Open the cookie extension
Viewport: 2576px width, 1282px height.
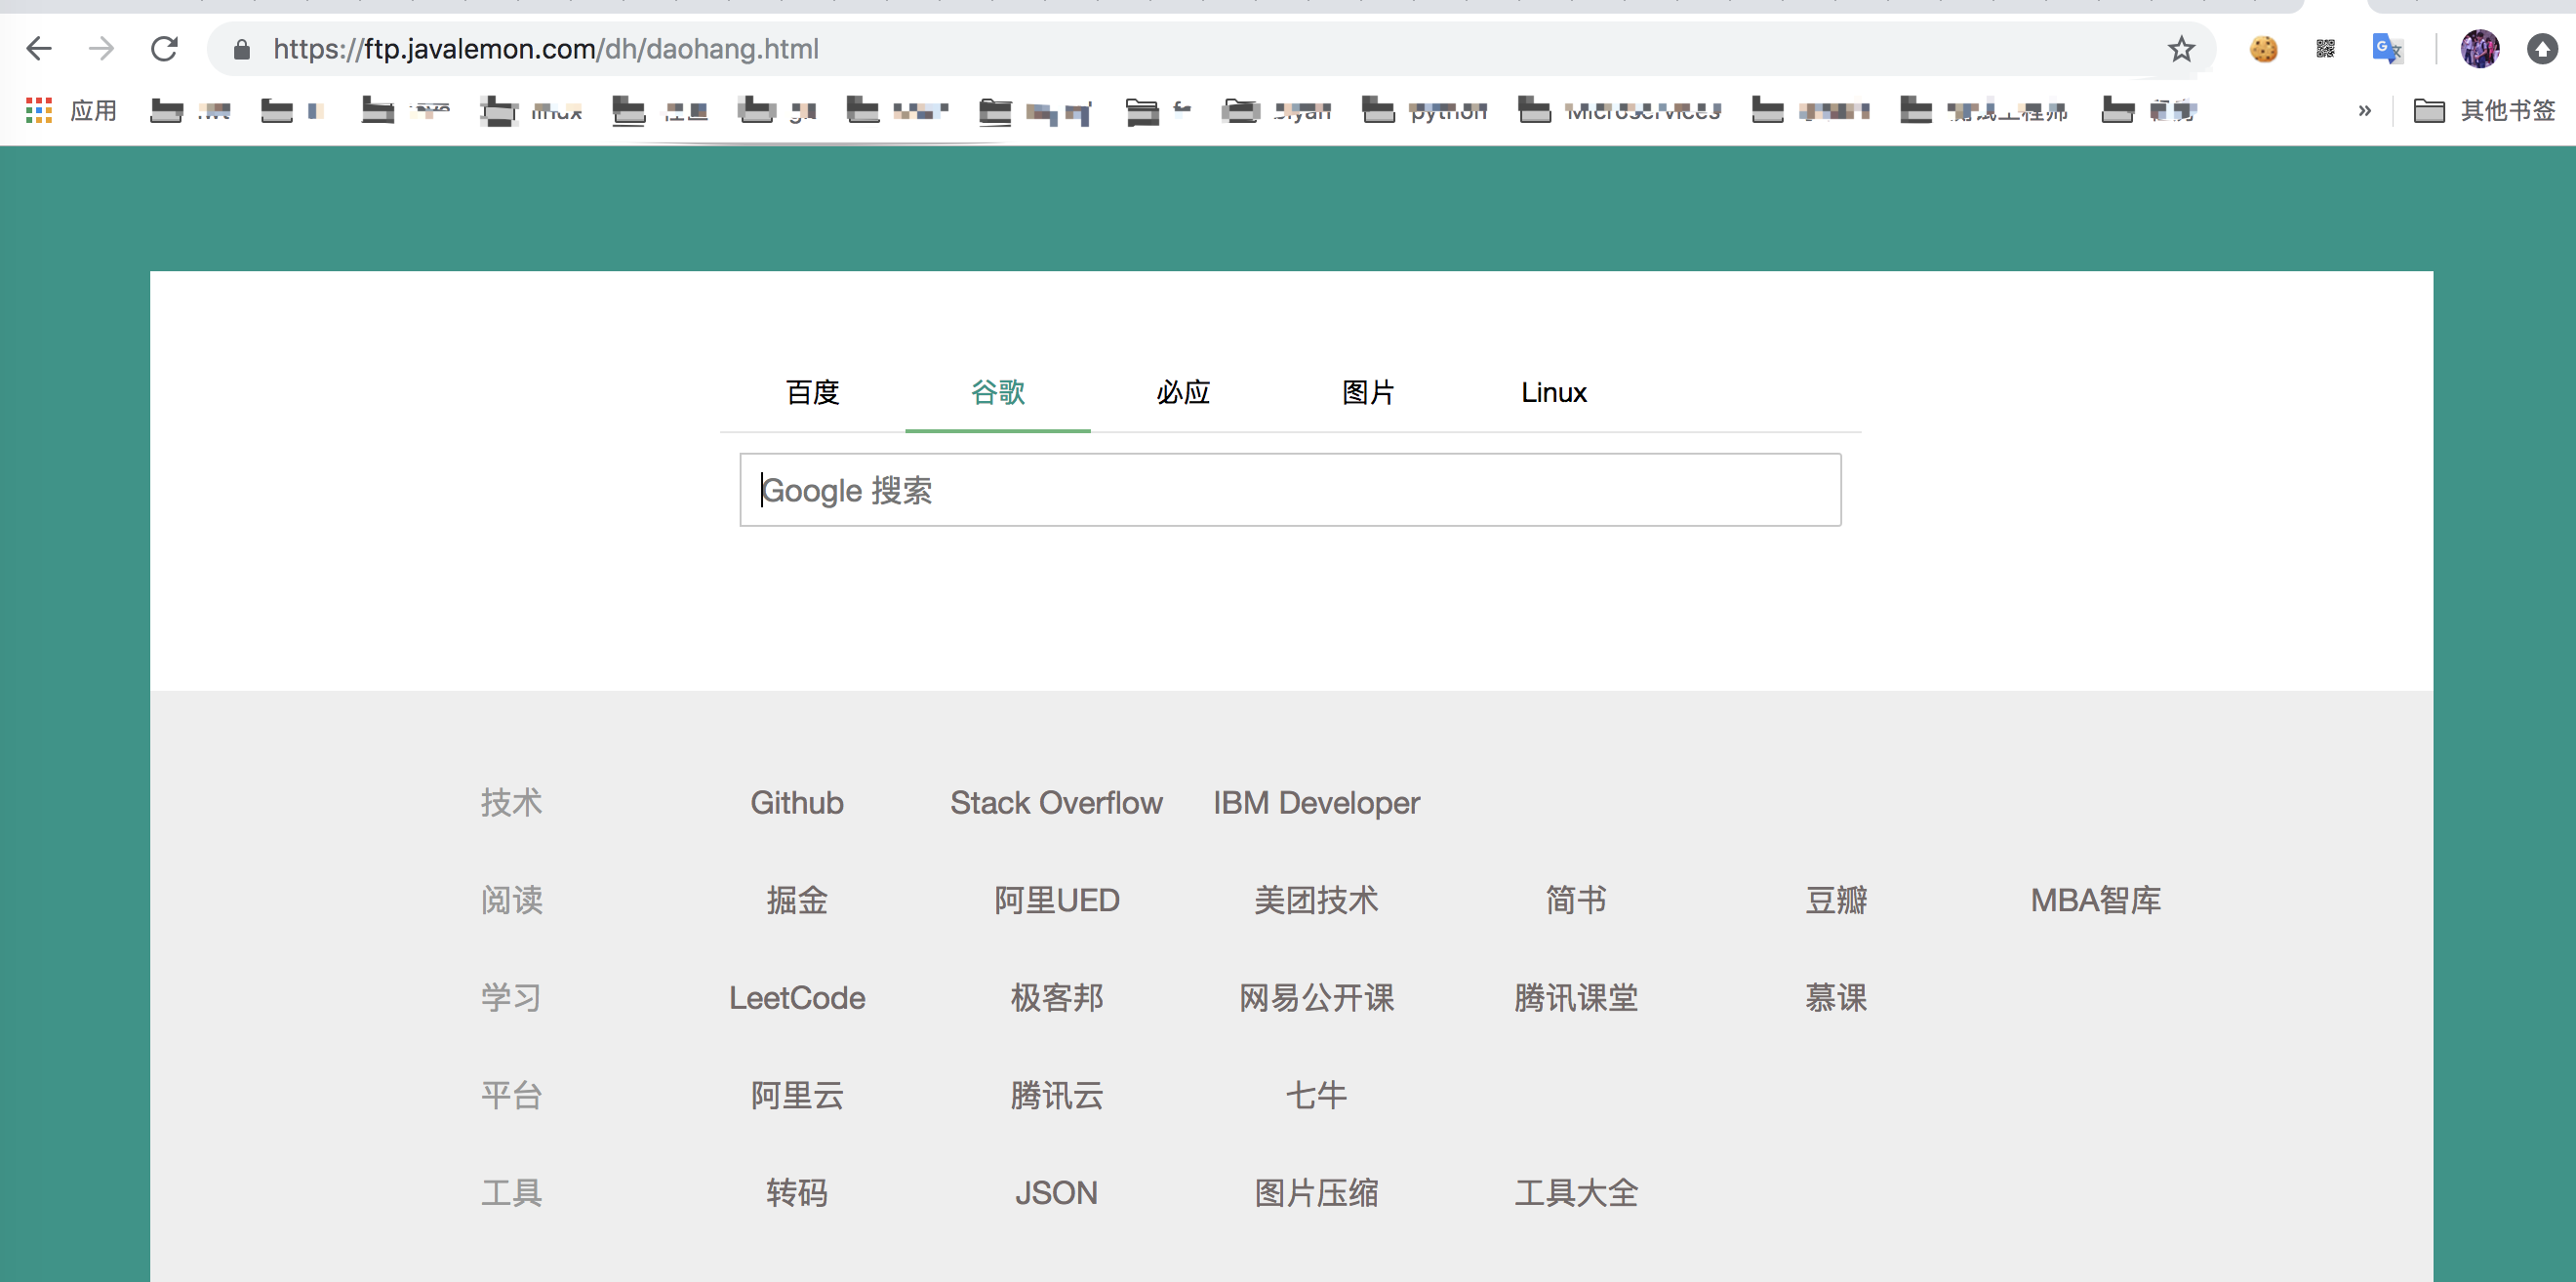[x=2263, y=49]
